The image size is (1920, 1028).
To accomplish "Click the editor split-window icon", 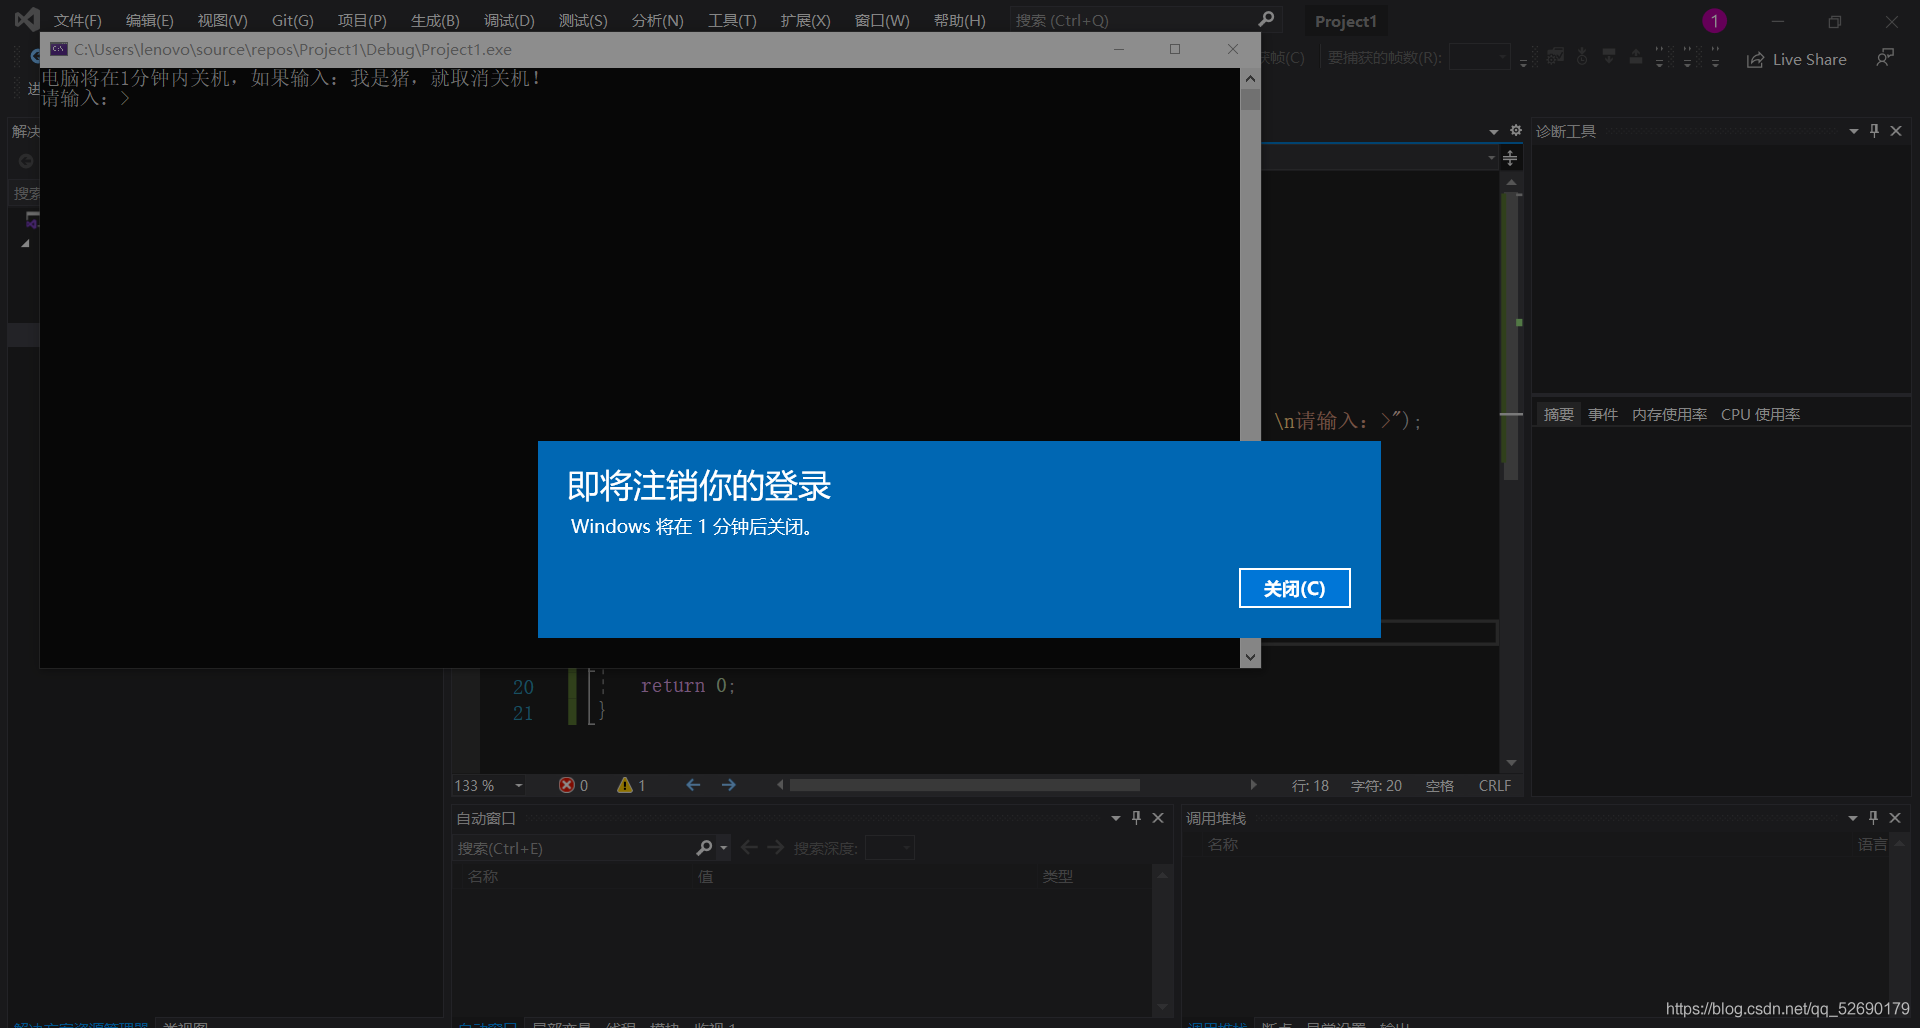I will pyautogui.click(x=1510, y=158).
